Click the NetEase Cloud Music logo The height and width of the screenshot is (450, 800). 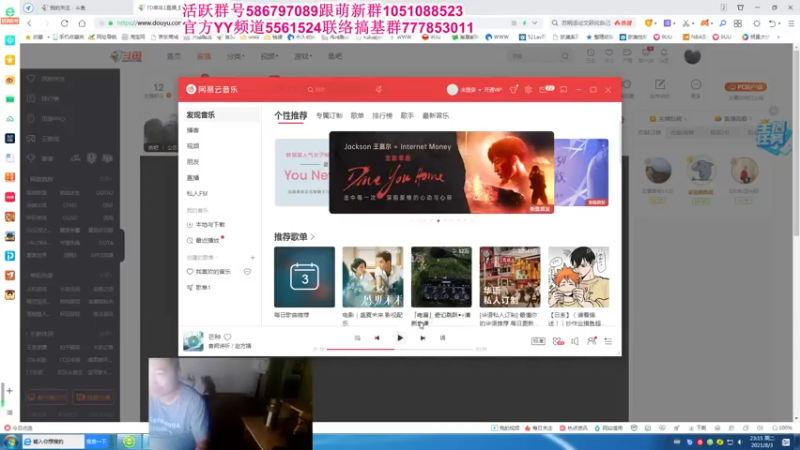(x=212, y=89)
